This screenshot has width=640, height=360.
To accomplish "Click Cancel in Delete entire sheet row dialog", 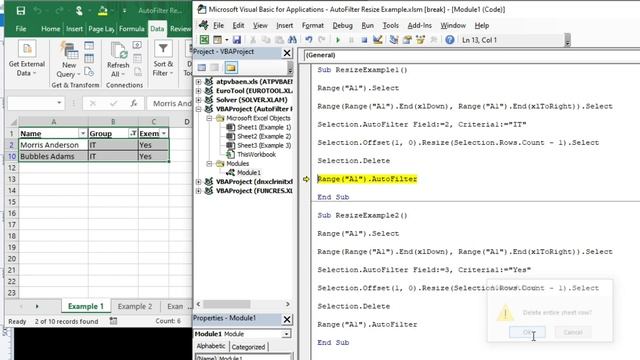I will coord(573,332).
